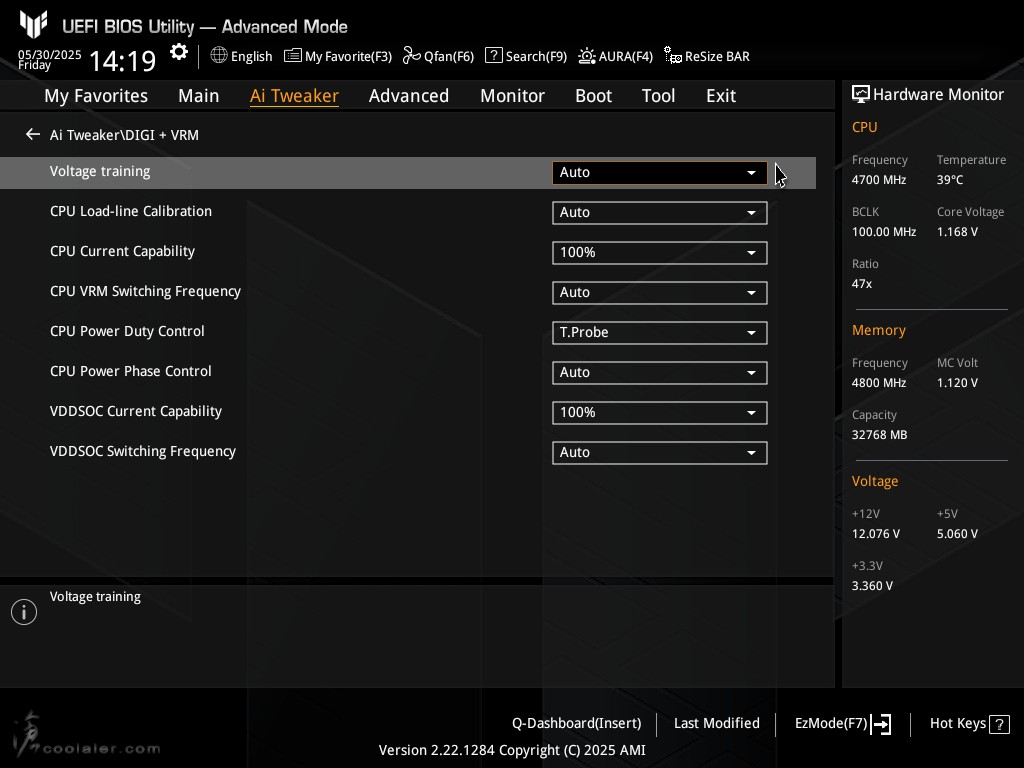
Task: Open CPU Power Duty Control dropdown
Action: tap(660, 332)
